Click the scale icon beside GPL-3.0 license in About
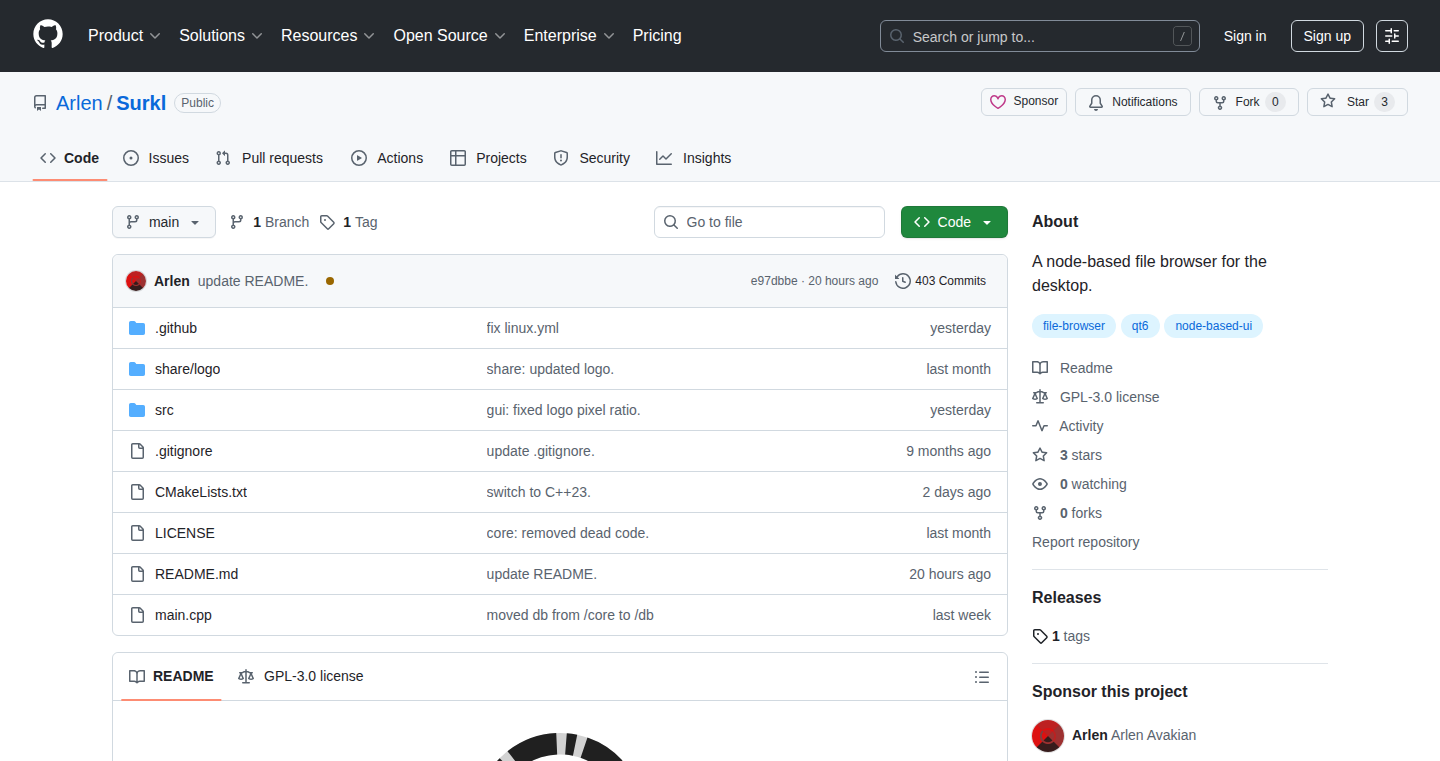The image size is (1440, 761). tap(1040, 397)
